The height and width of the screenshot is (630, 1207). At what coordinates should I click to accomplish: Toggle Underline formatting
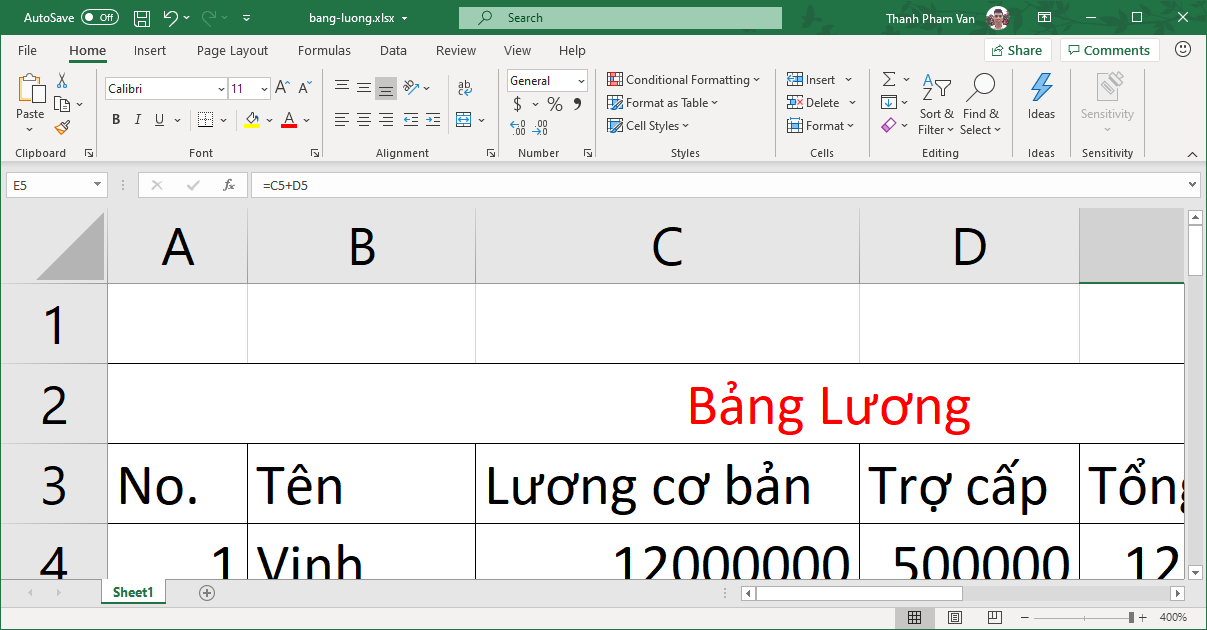(x=159, y=120)
